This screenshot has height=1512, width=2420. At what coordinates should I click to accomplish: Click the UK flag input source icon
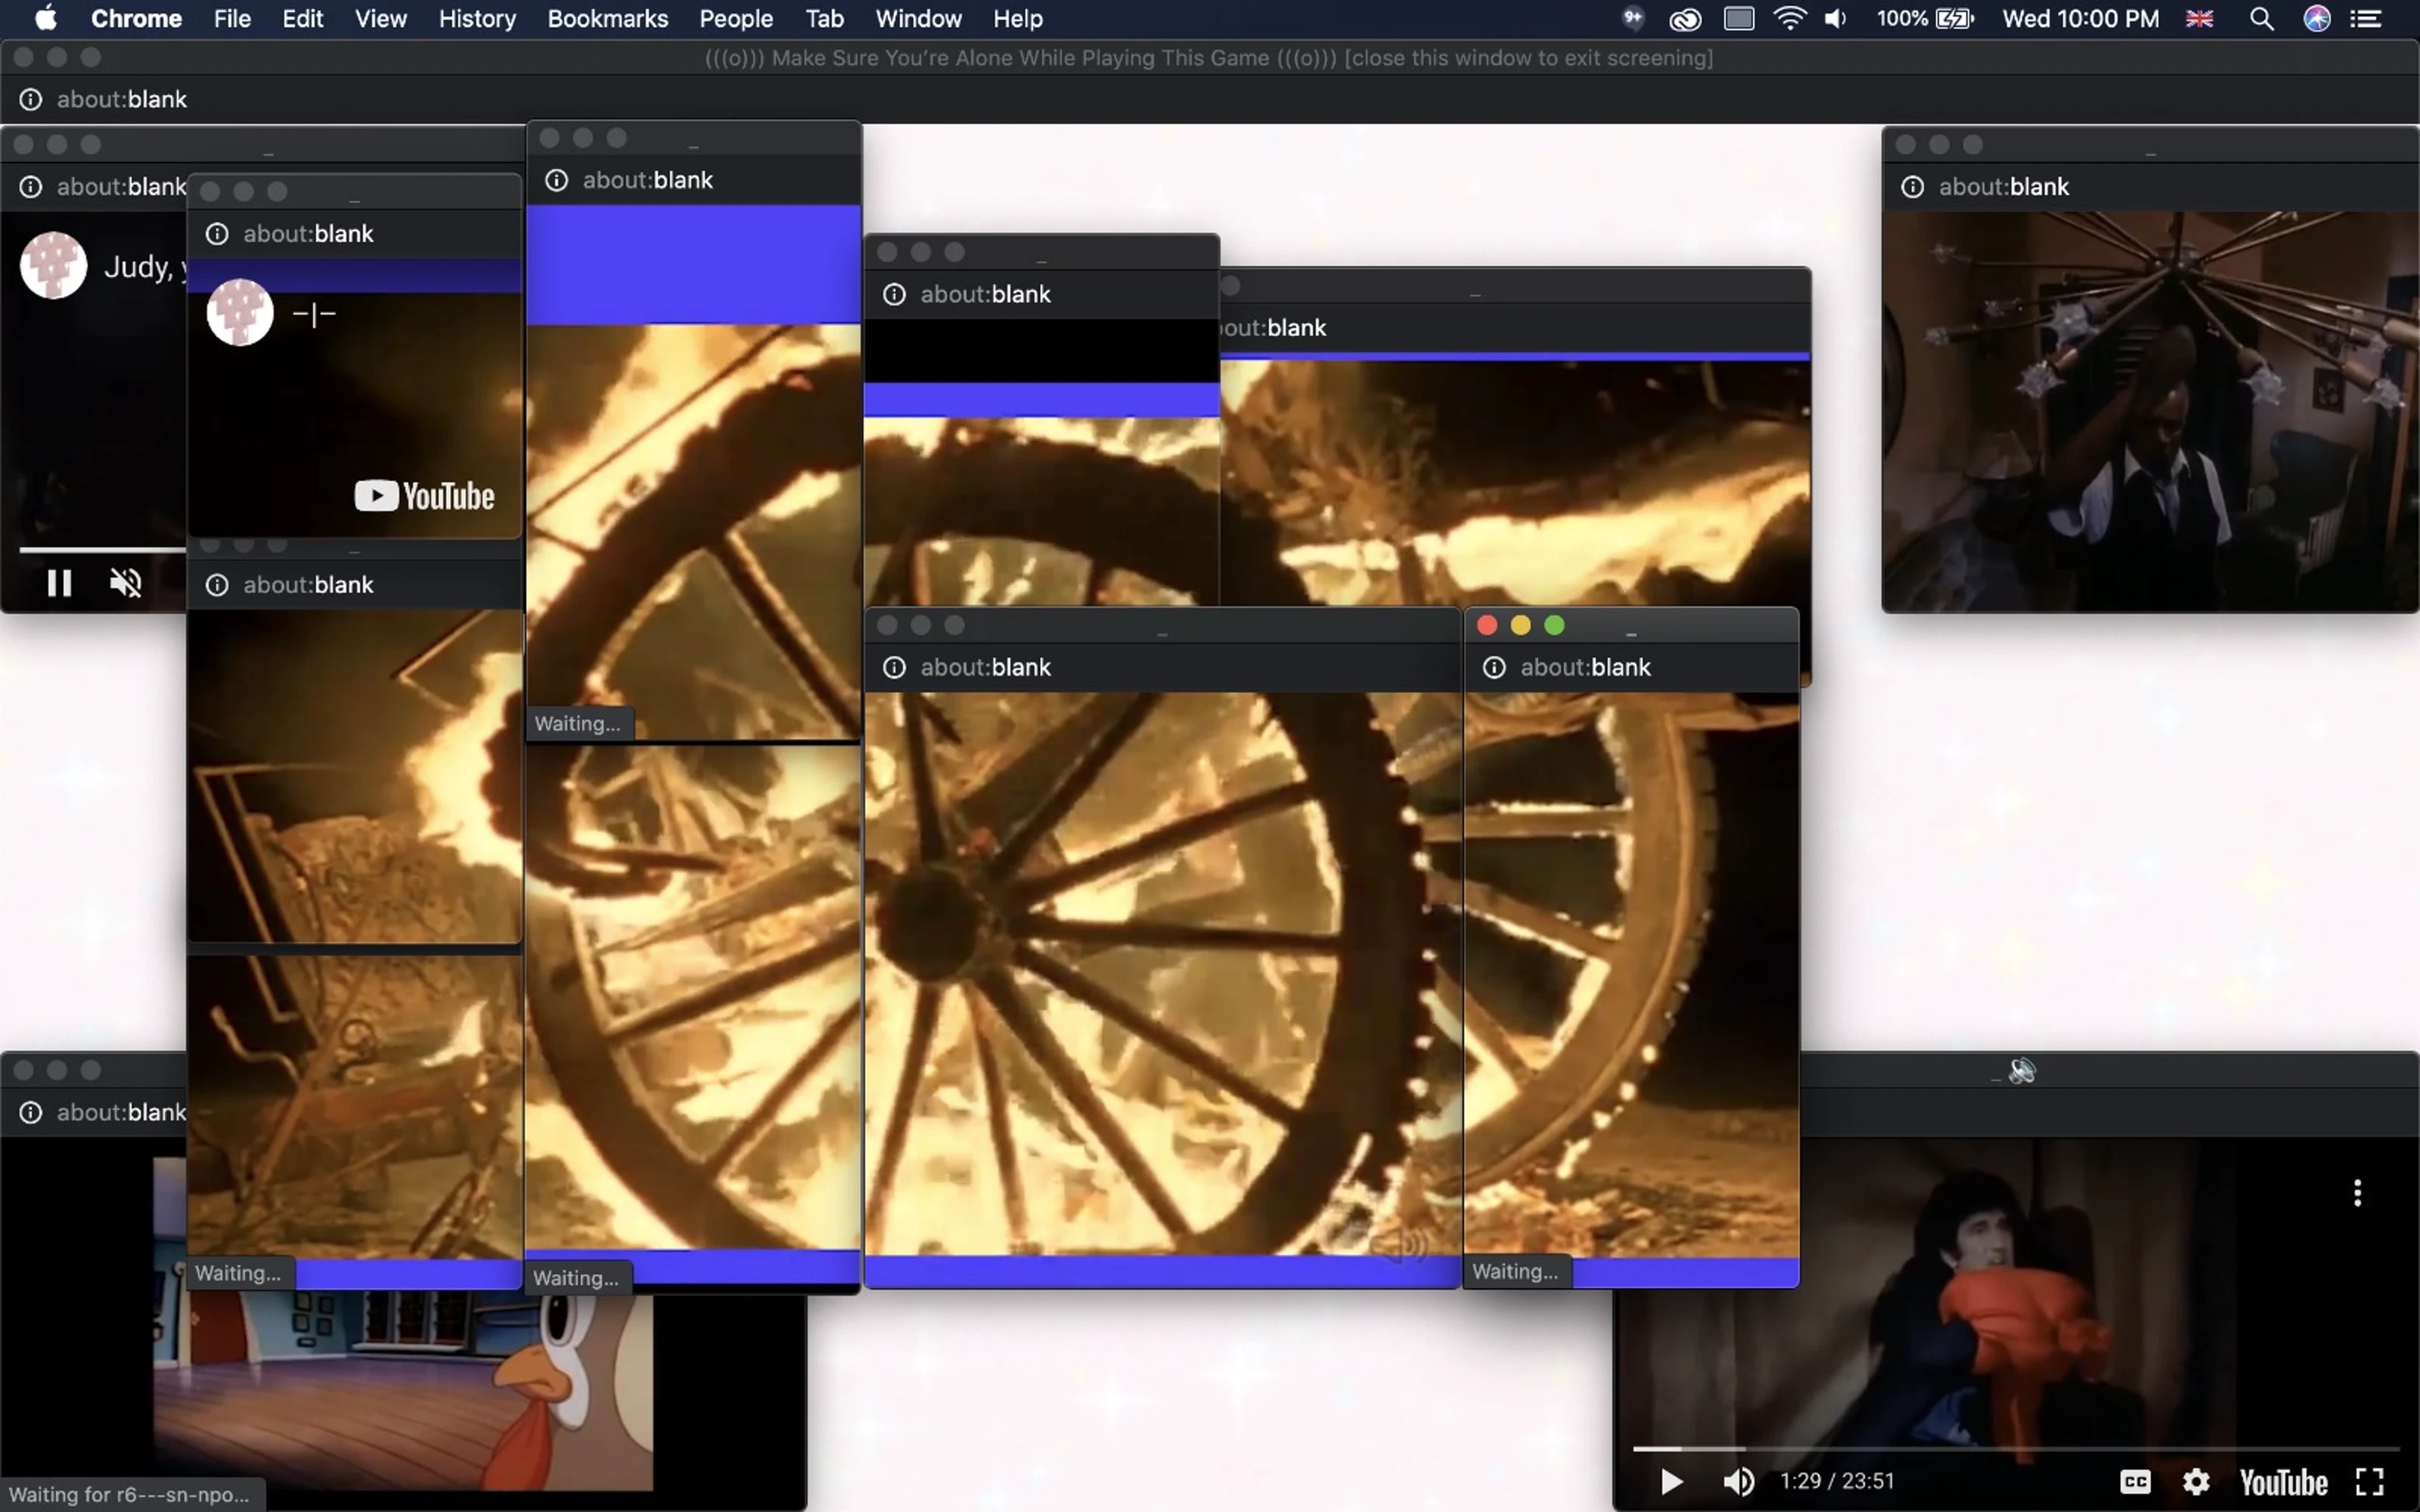coord(2199,18)
